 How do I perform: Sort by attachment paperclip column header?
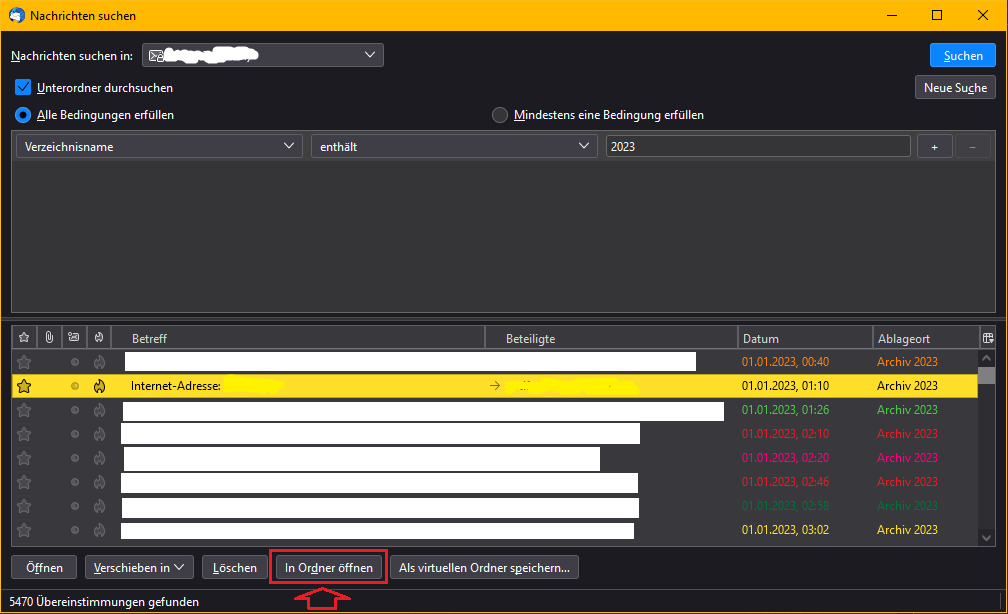(x=49, y=338)
